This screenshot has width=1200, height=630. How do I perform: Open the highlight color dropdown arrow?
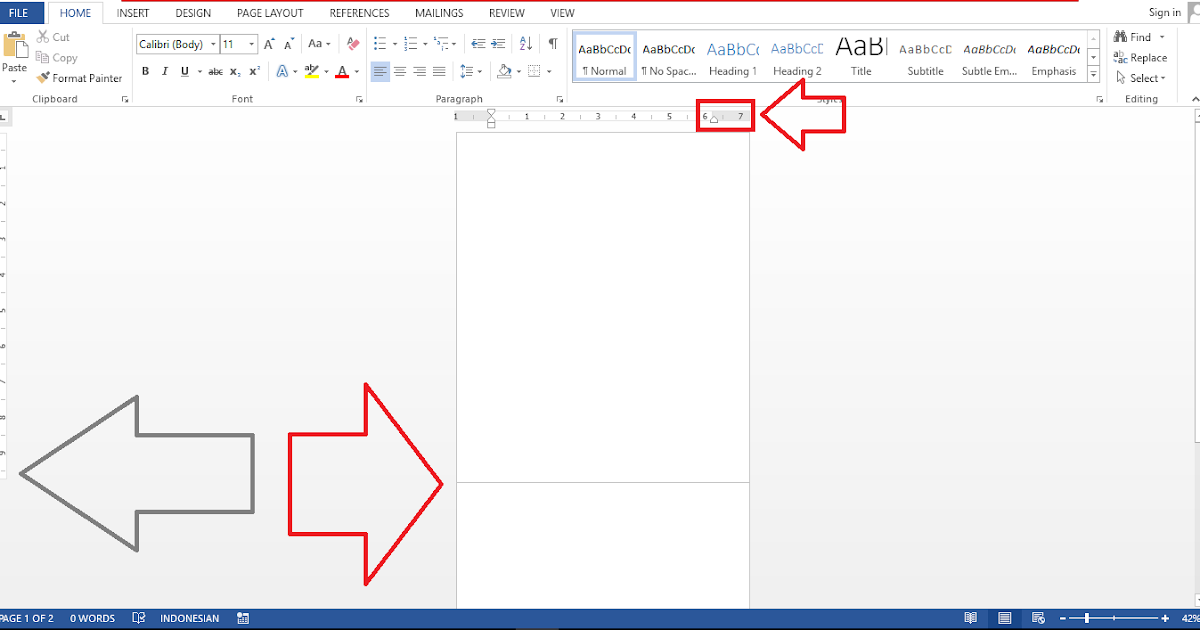click(x=326, y=72)
